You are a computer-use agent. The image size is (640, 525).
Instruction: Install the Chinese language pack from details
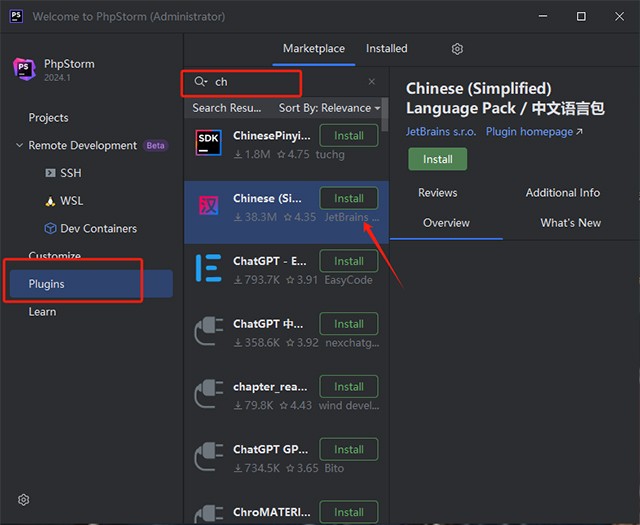(437, 159)
